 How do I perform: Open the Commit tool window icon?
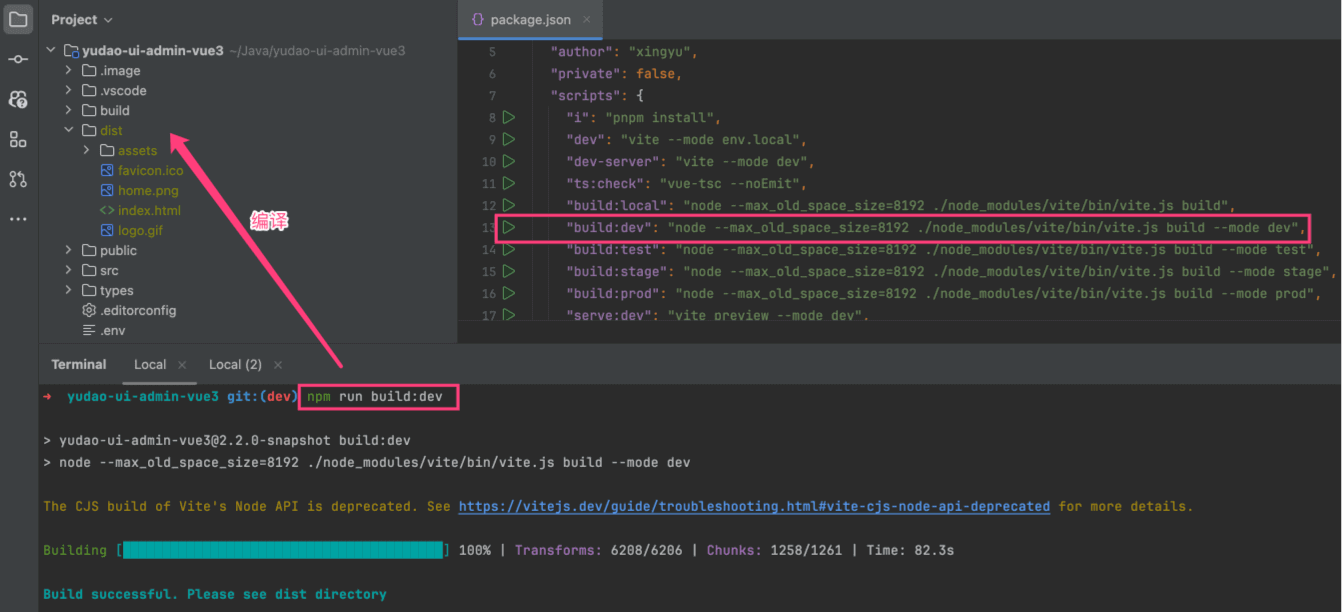[18, 59]
